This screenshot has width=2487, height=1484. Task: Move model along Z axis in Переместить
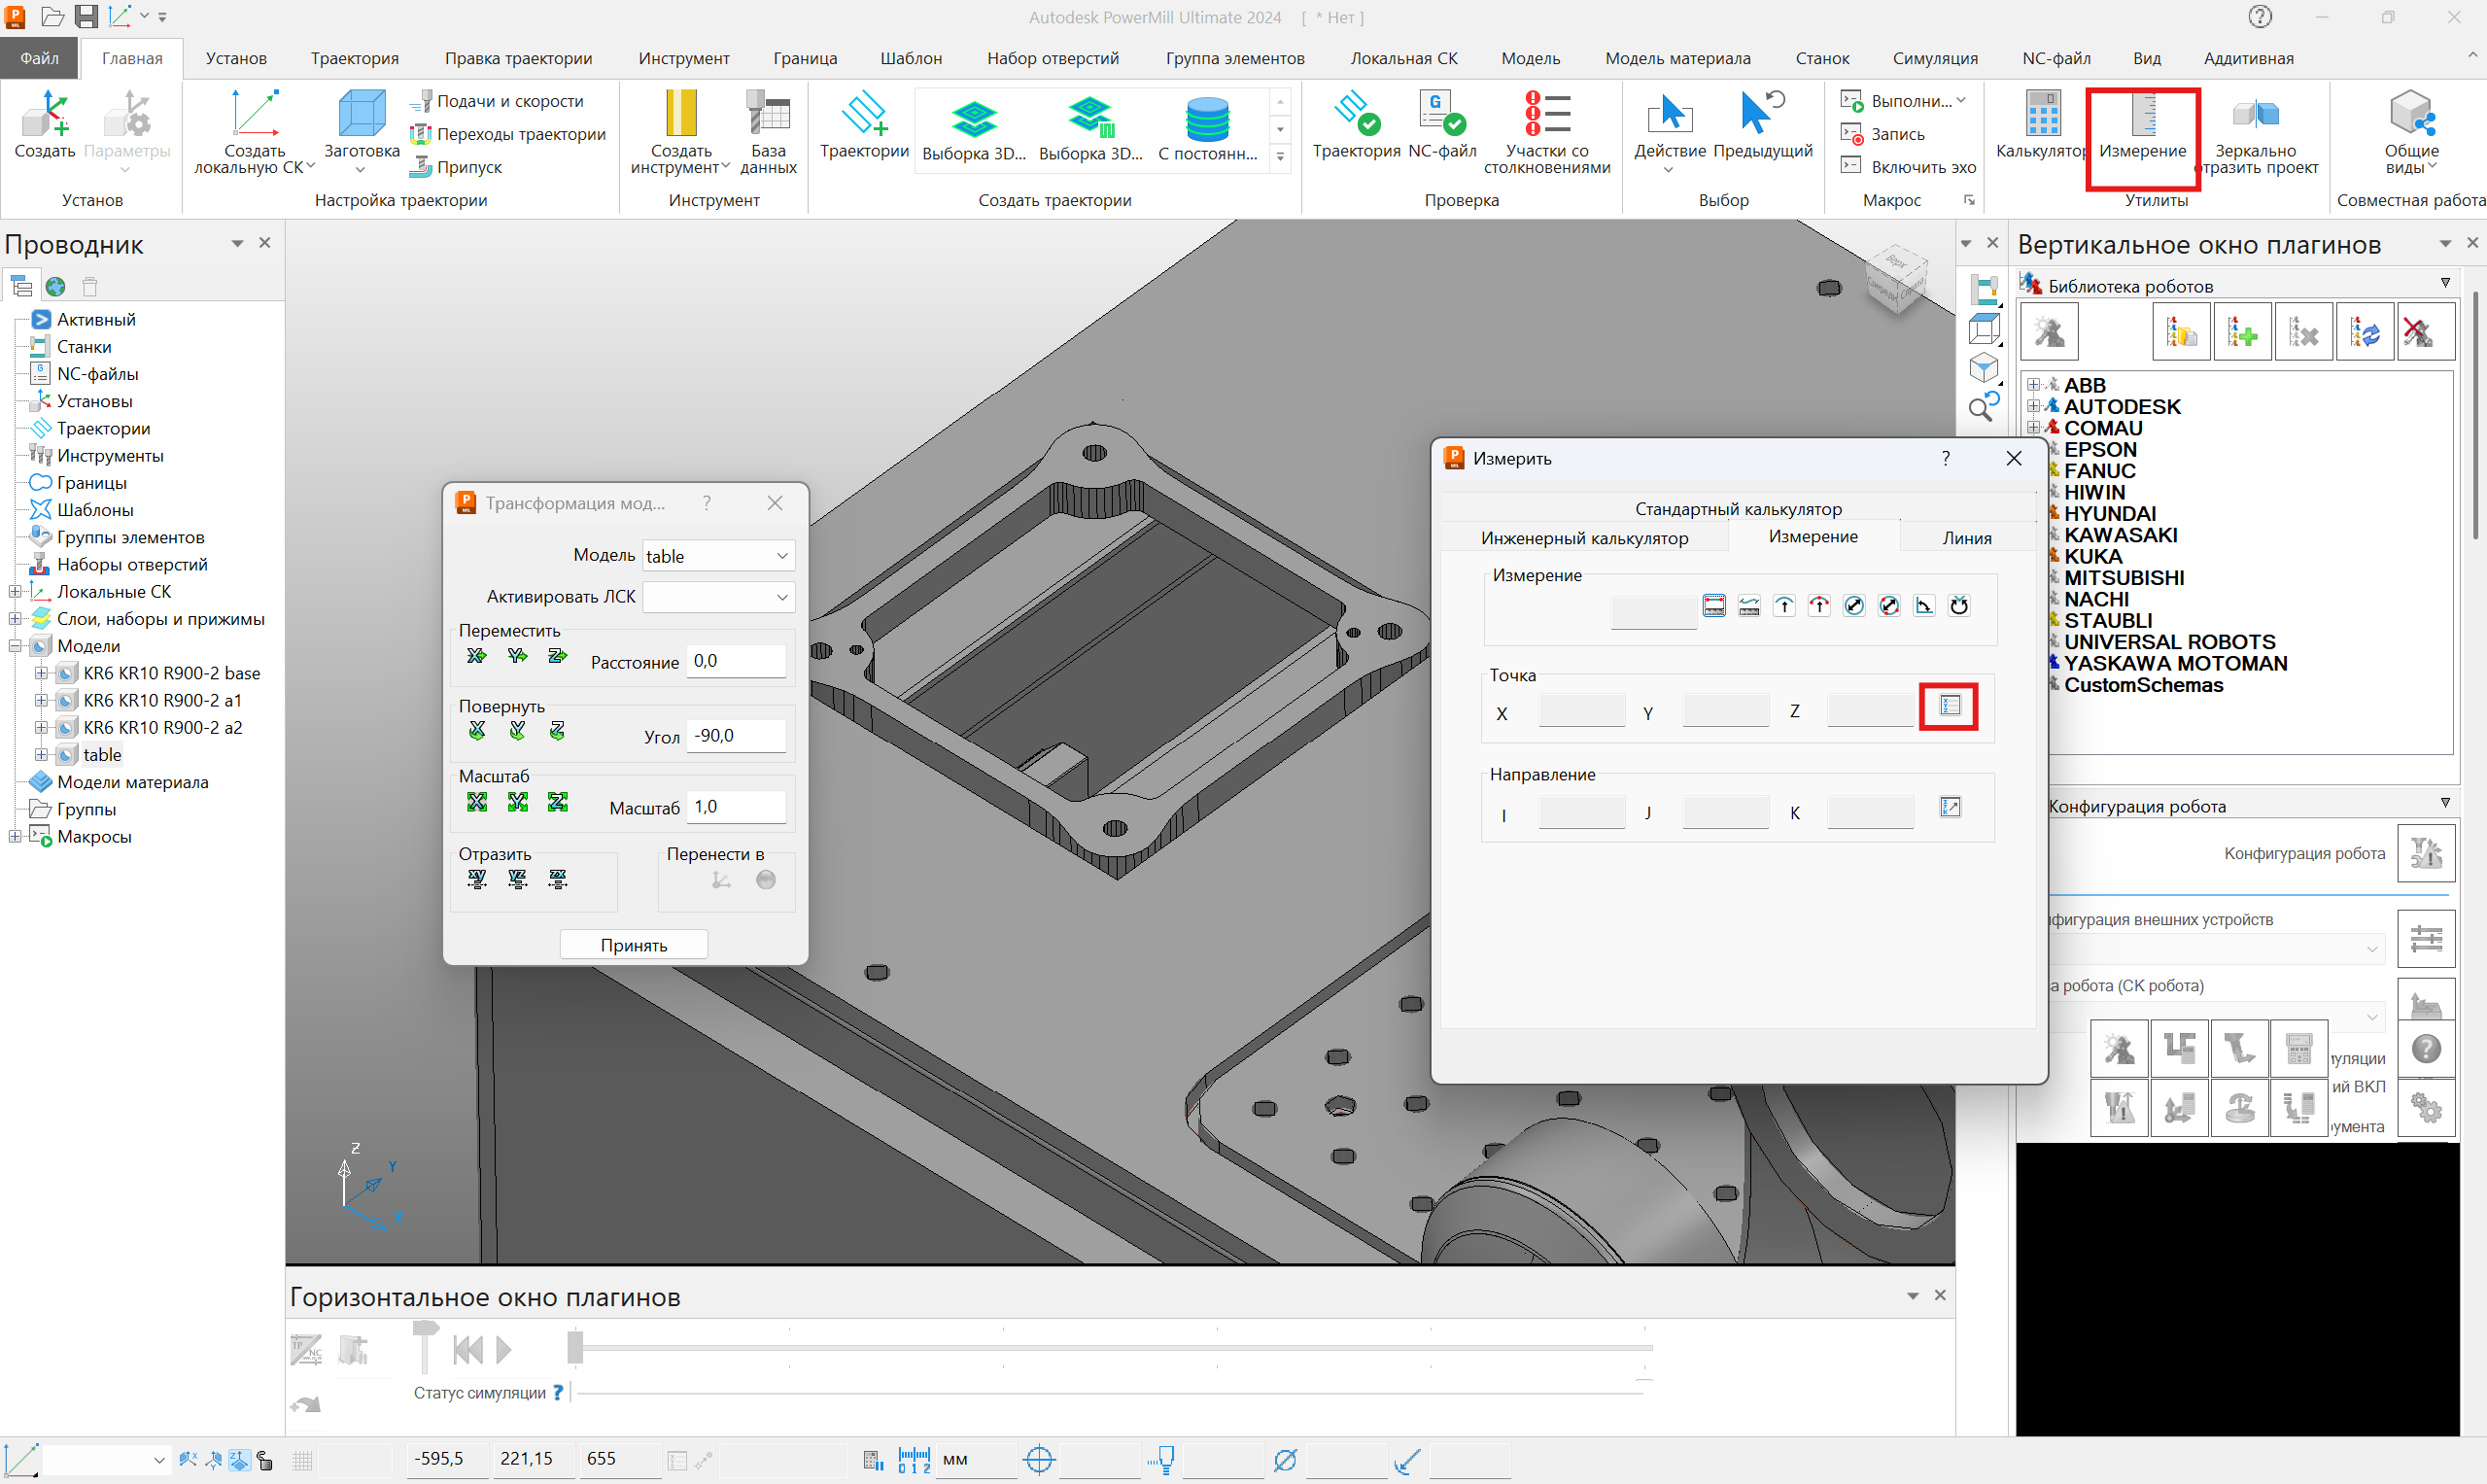coord(557,656)
